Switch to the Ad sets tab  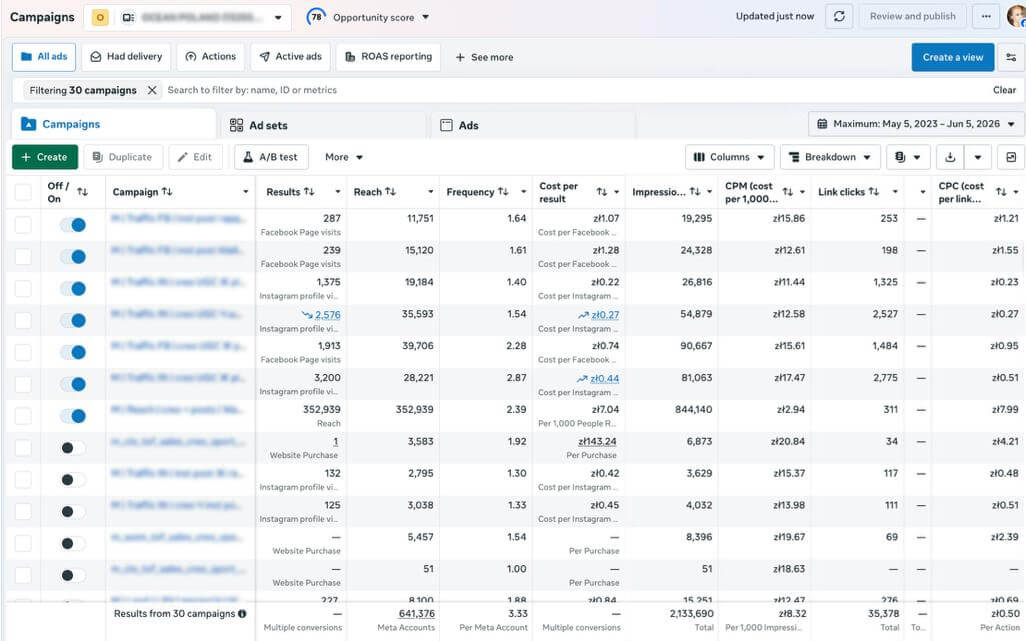pyautogui.click(x=258, y=125)
